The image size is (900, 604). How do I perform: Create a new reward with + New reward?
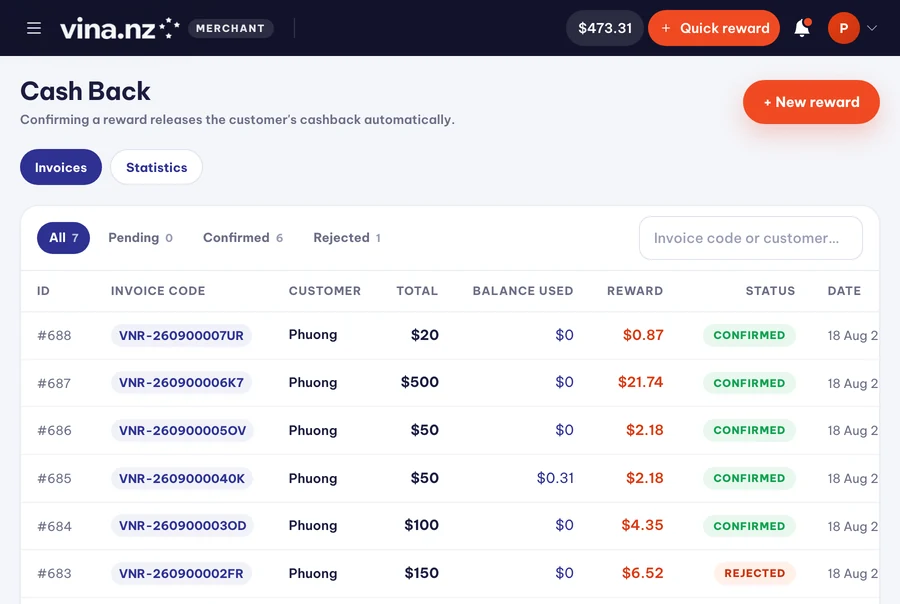811,102
